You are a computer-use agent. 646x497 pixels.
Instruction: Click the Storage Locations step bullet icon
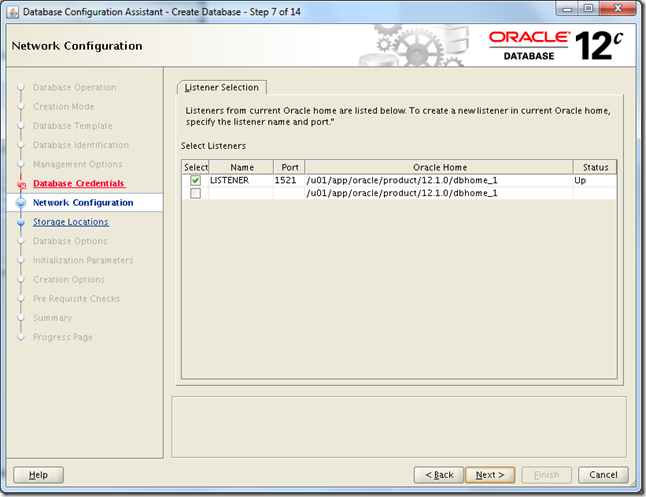pos(21,222)
